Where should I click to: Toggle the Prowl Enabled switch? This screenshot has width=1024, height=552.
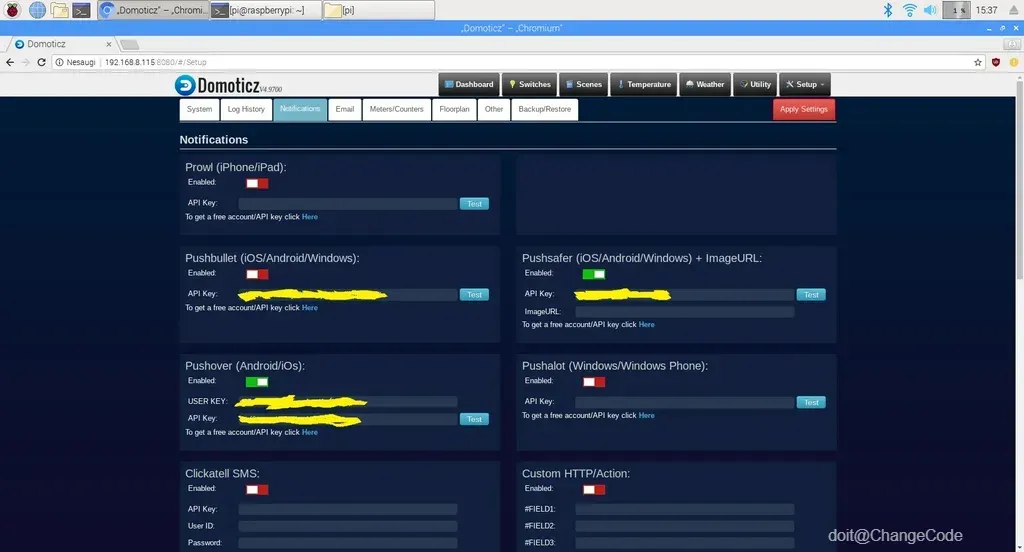[257, 184]
